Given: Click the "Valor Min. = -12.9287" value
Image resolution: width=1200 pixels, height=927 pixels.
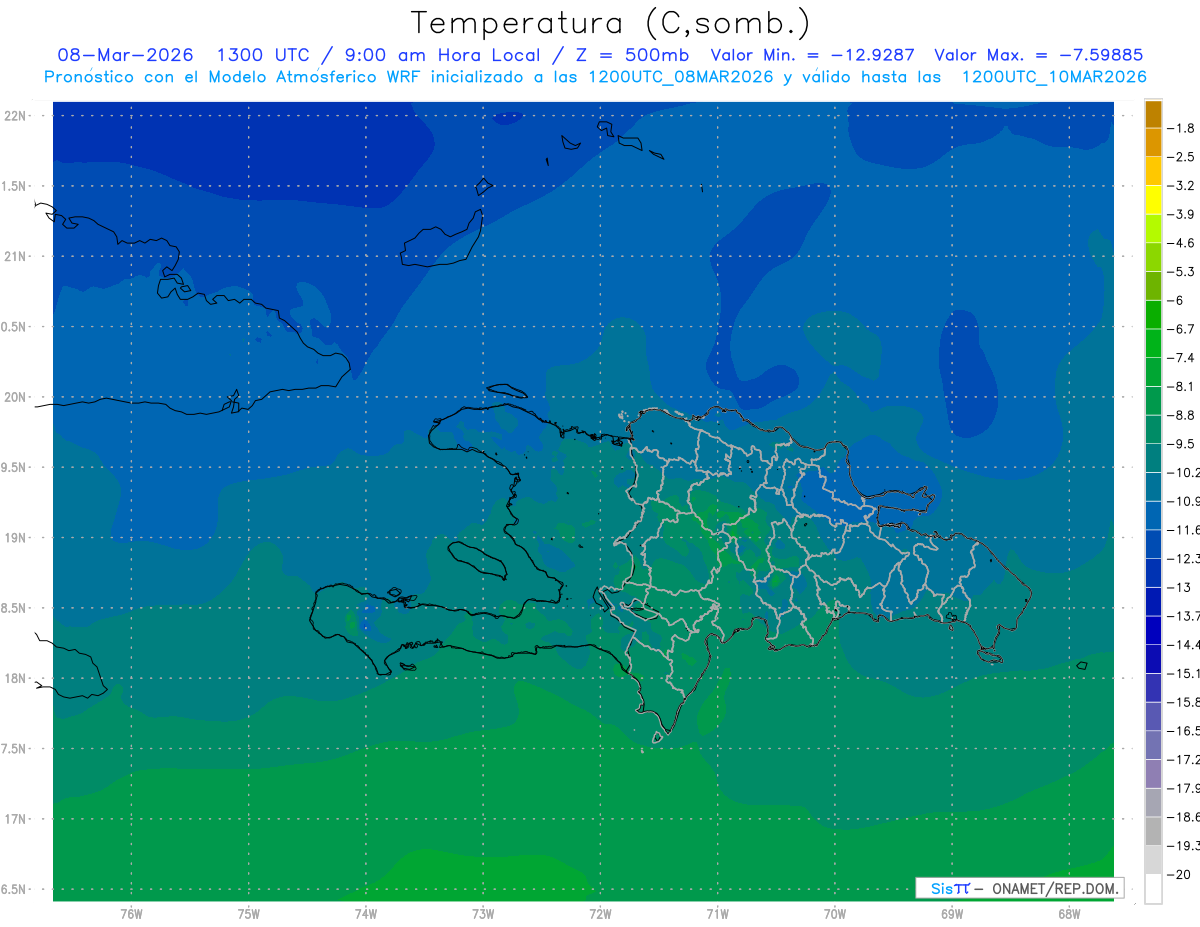Looking at the screenshot, I should click(812, 55).
